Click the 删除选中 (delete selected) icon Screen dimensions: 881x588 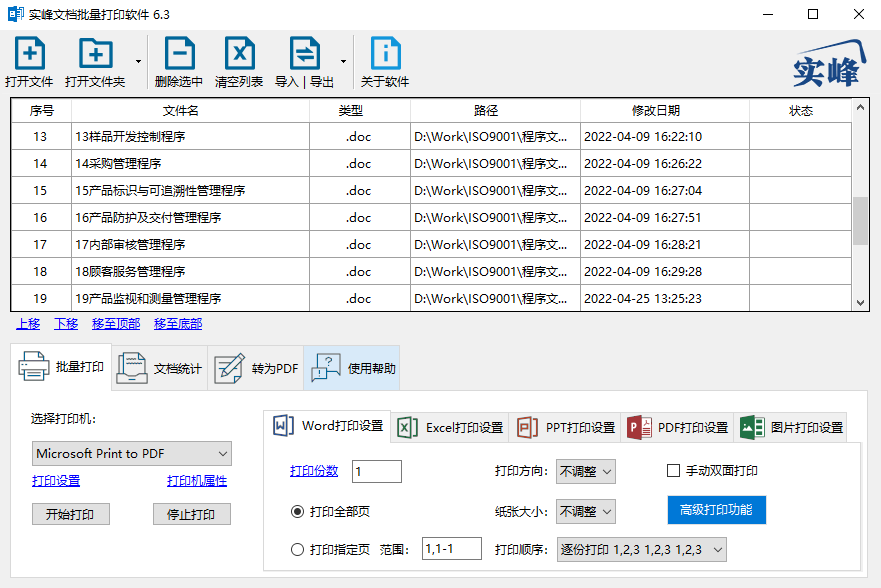[x=179, y=53]
